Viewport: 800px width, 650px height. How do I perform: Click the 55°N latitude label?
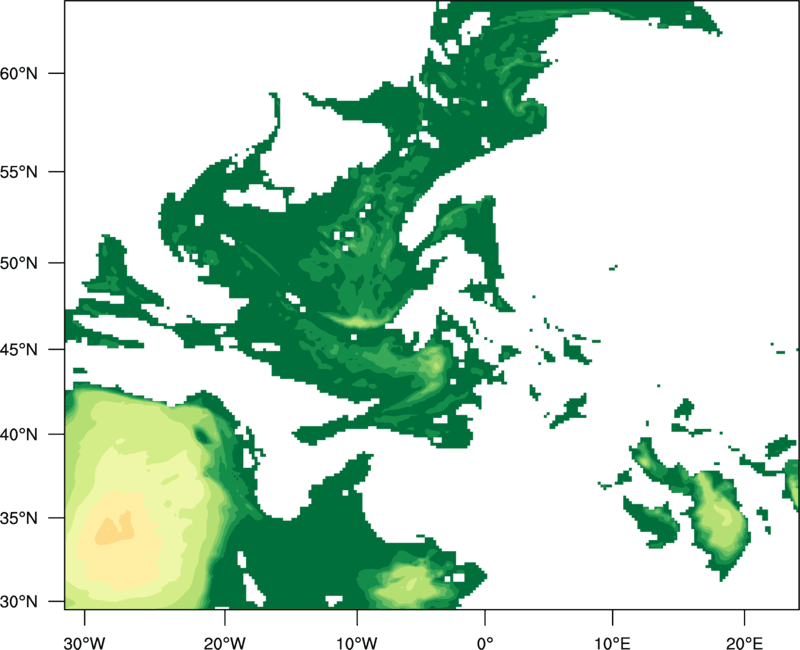(19, 172)
